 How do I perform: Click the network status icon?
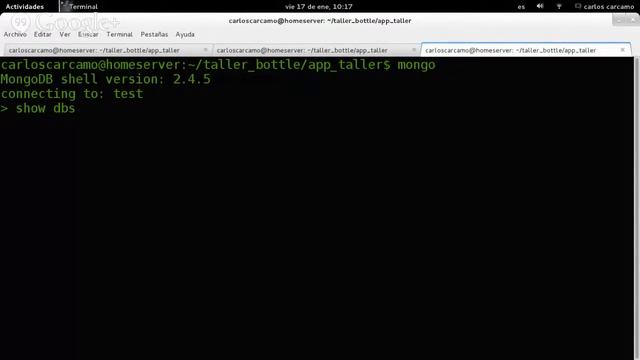coord(559,6)
